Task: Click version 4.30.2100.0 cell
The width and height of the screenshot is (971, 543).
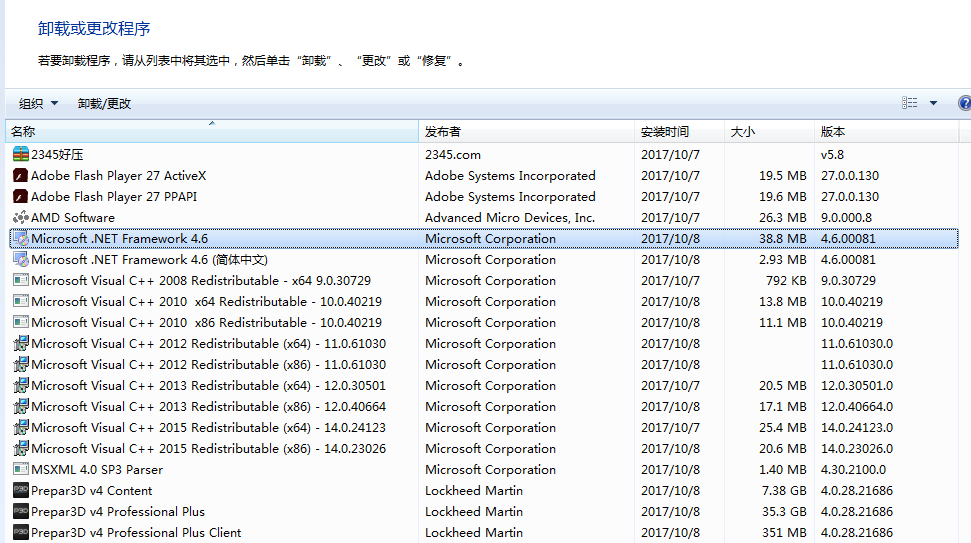Action: pos(853,470)
